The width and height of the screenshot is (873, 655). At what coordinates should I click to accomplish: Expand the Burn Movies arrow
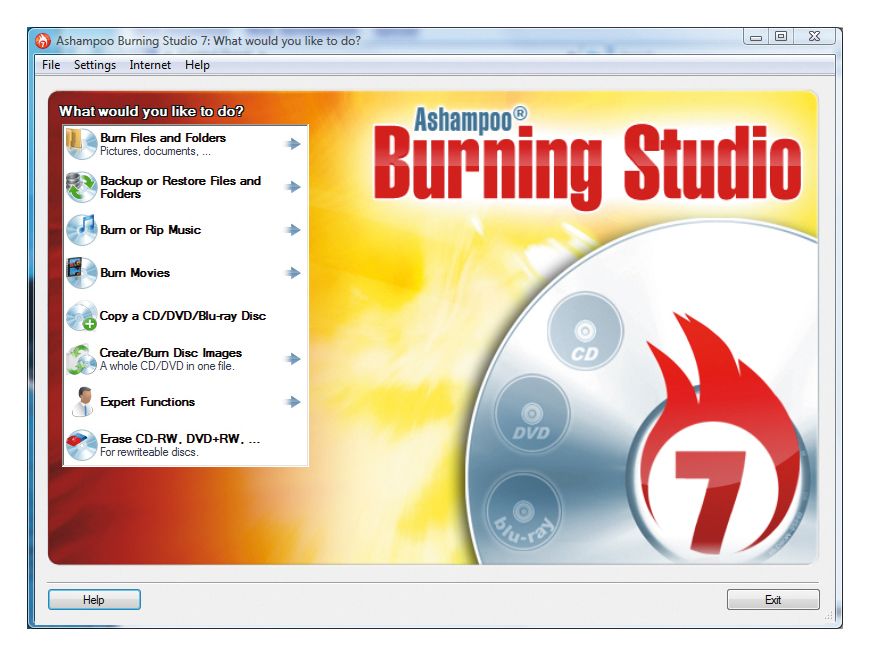click(x=293, y=272)
